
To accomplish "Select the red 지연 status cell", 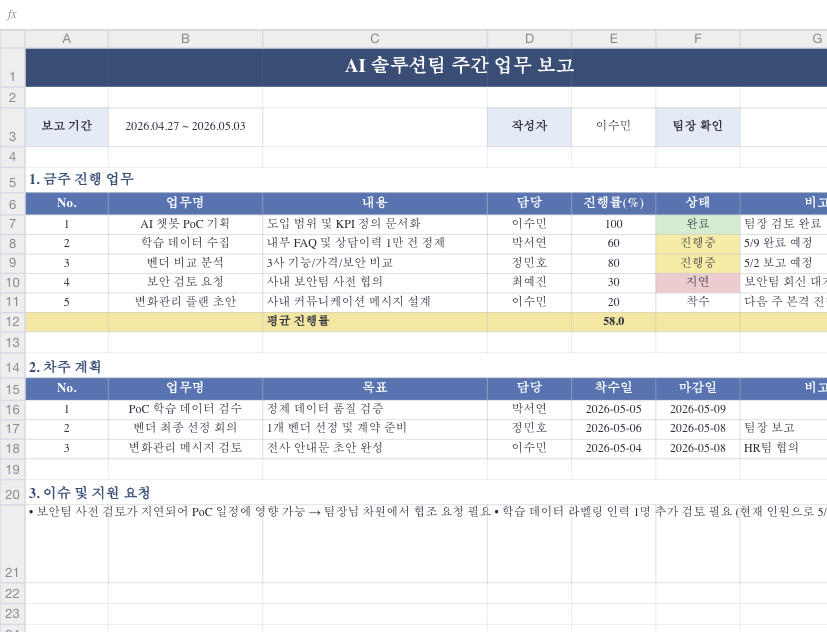I will 697,282.
